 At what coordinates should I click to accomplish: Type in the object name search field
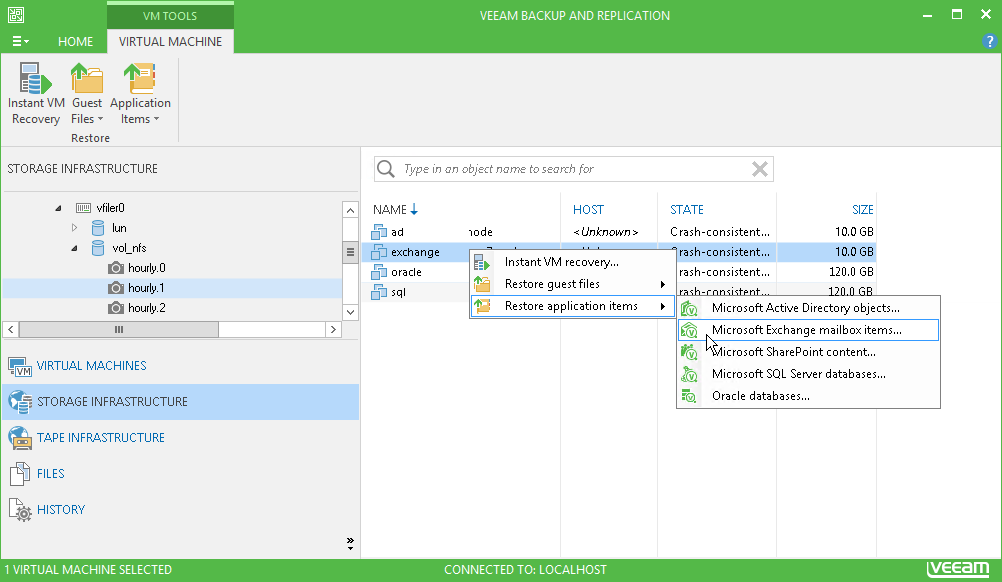[570, 169]
